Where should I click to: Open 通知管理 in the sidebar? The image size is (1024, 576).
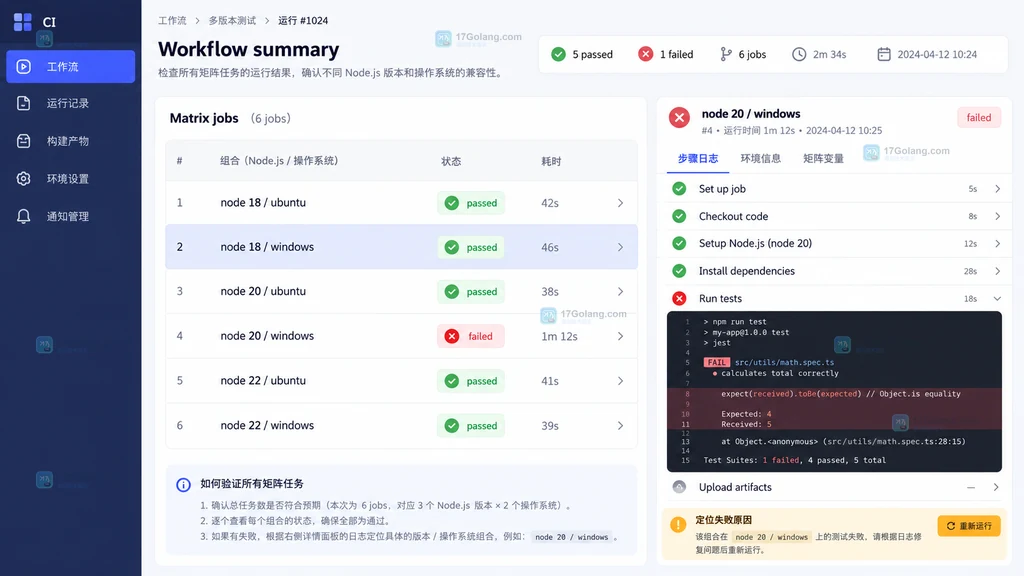71,216
